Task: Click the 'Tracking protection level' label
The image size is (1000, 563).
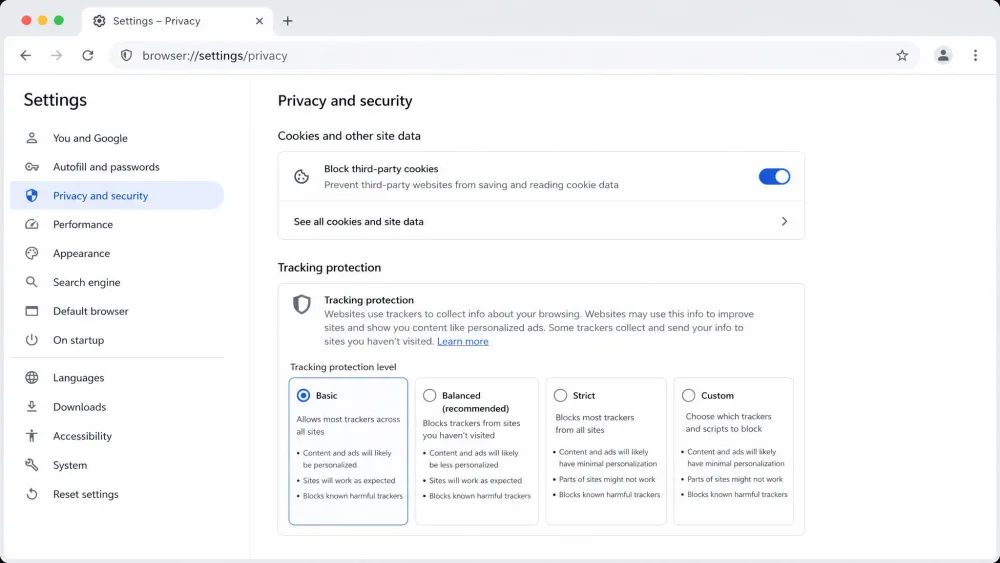Action: (x=343, y=367)
